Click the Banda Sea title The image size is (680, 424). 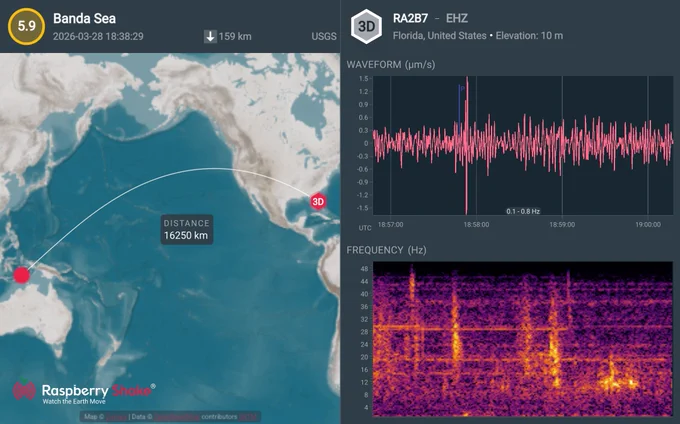pyautogui.click(x=85, y=19)
